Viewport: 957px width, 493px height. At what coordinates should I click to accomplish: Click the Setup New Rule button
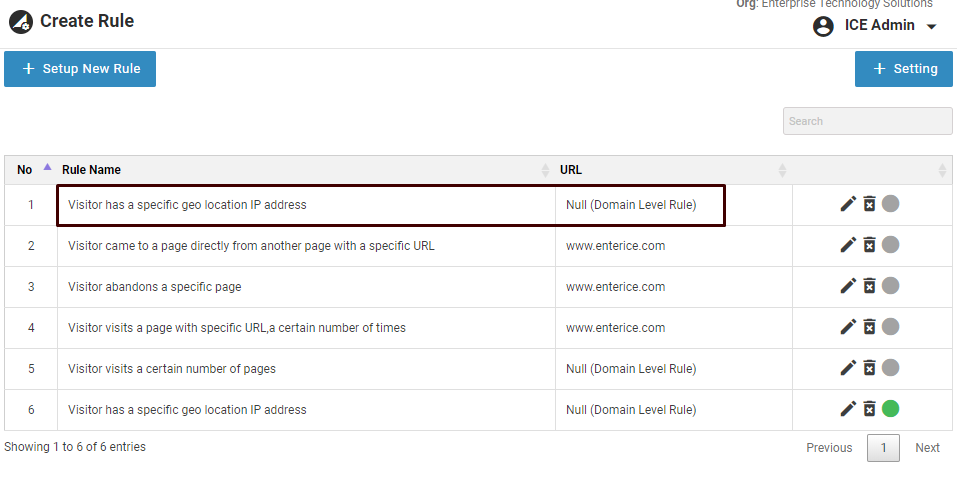(80, 69)
